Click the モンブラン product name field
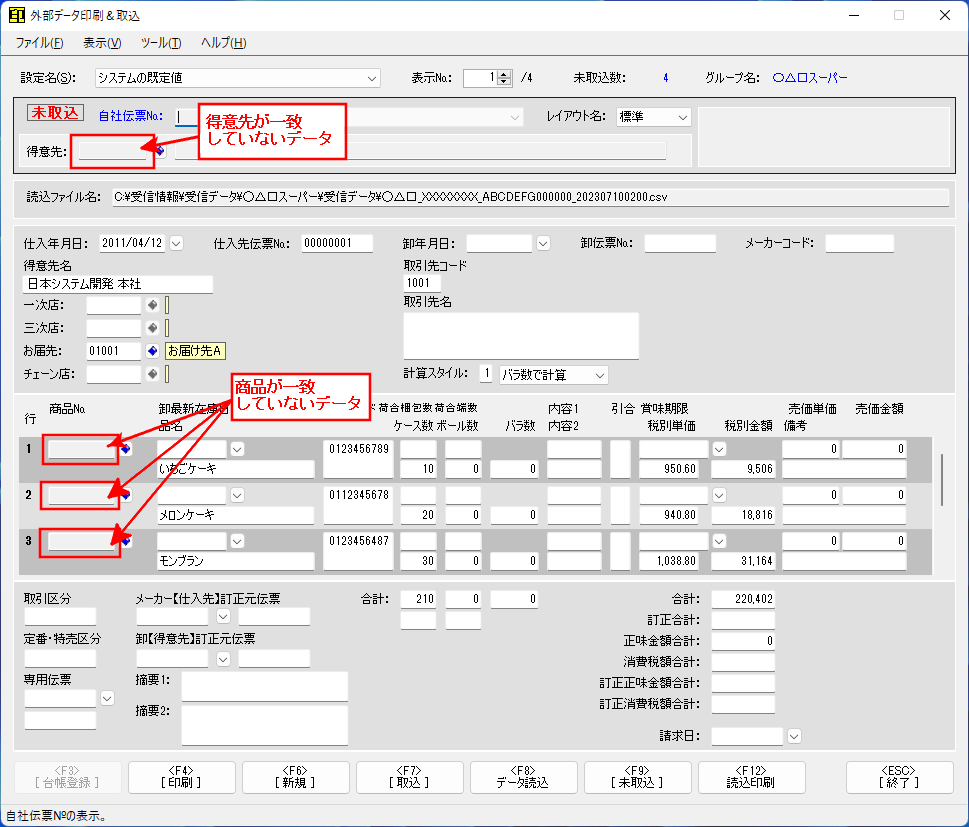The image size is (969, 827). [235, 561]
